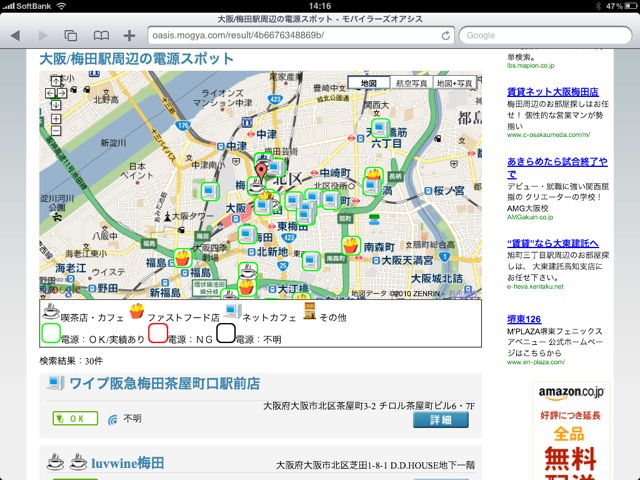Open Safari's pages/tabs overview icon
Viewport: 640px width, 480px height.
point(71,36)
